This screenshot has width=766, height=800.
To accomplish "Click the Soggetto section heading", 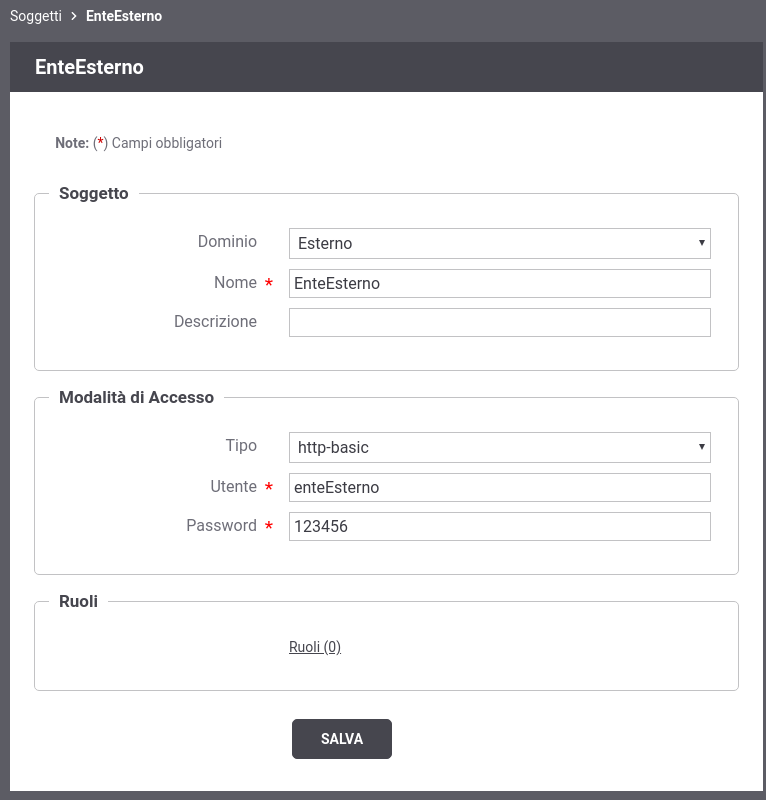I will click(x=94, y=193).
